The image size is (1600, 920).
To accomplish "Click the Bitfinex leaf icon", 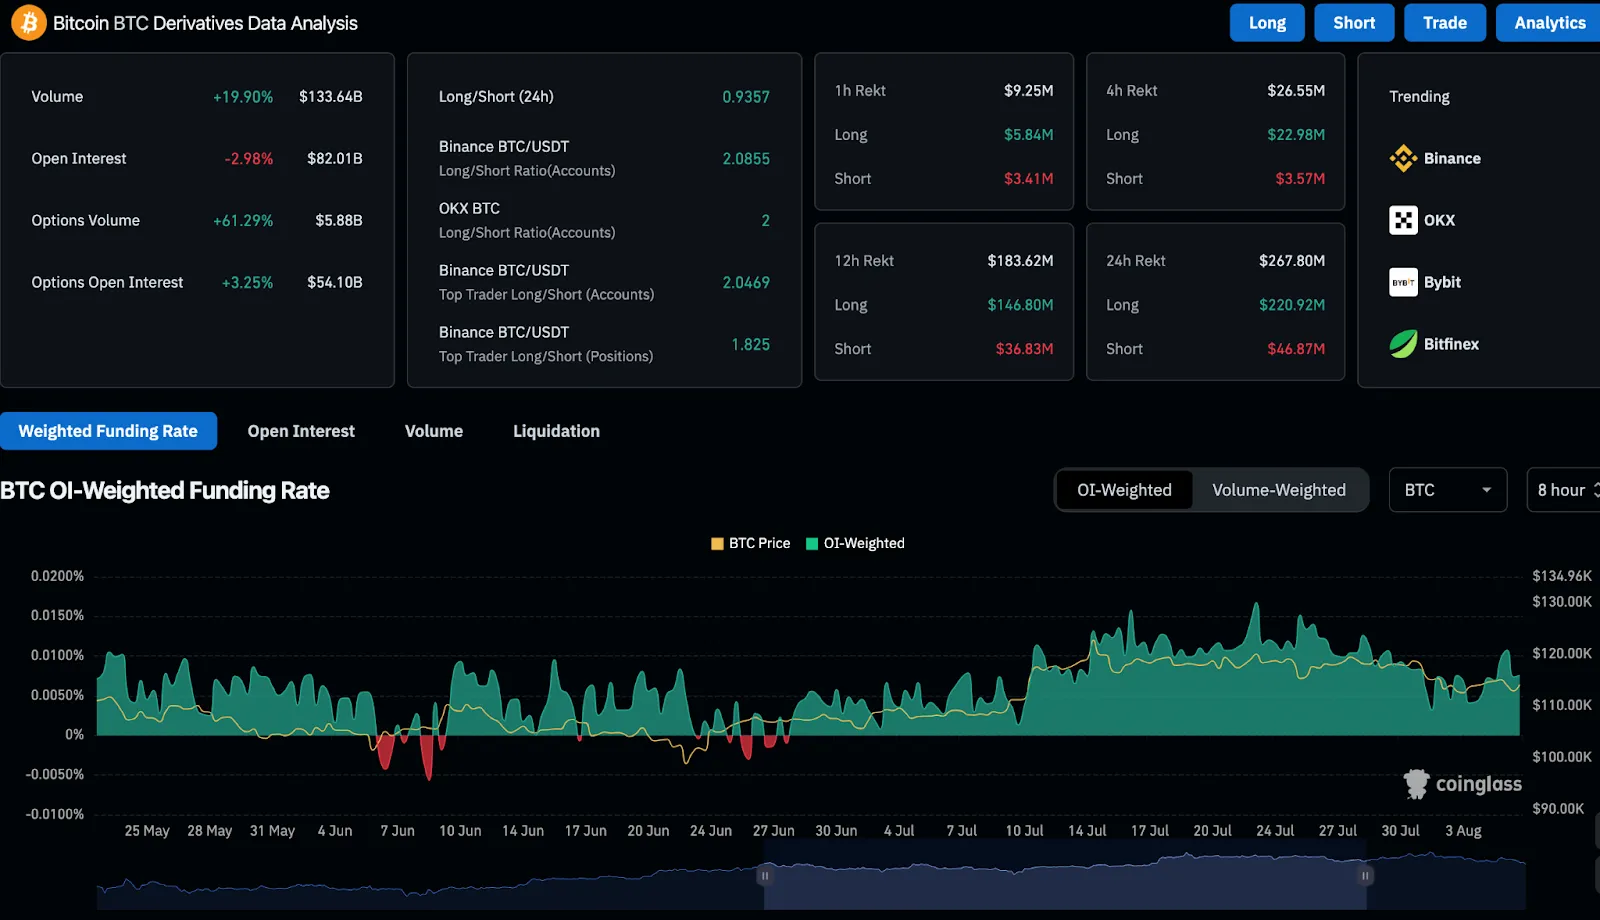I will pyautogui.click(x=1403, y=344).
